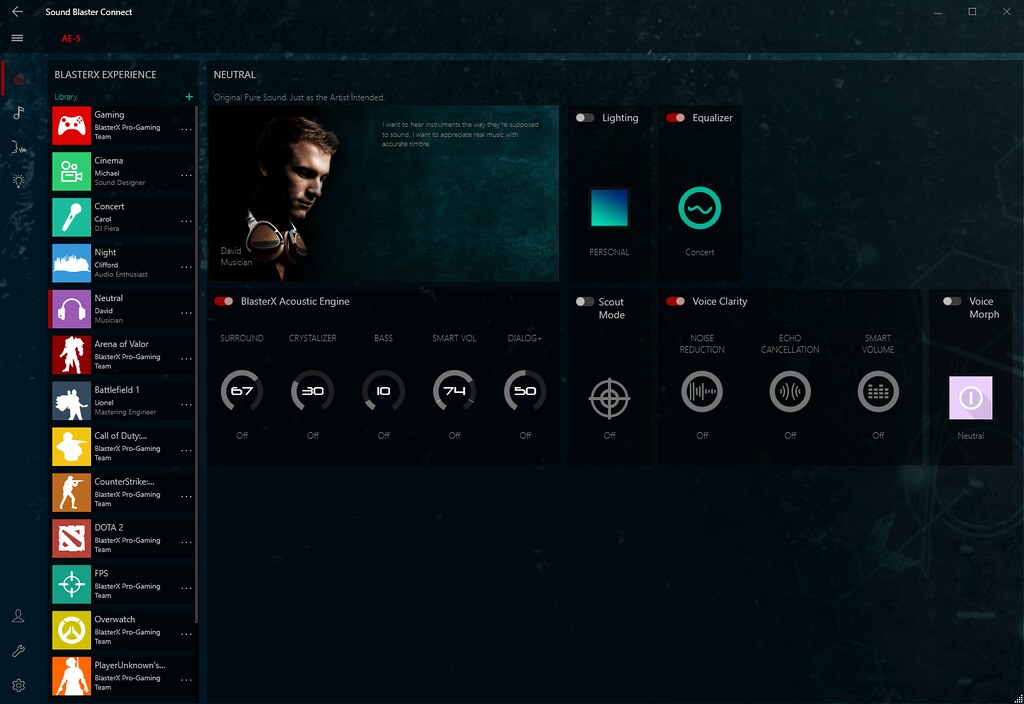Toggle the Scout Mode switch
The image size is (1024, 704).
585,302
